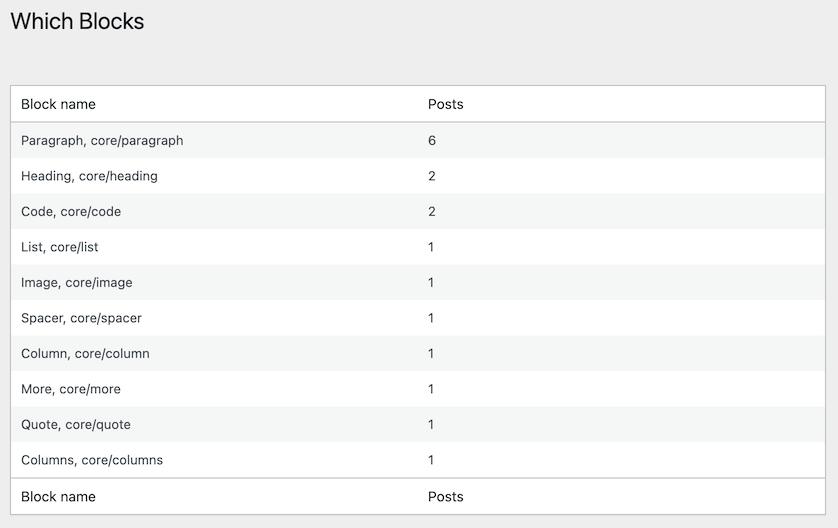Image resolution: width=838 pixels, height=528 pixels.
Task: Select the Column, core/column row
Action: coord(418,353)
